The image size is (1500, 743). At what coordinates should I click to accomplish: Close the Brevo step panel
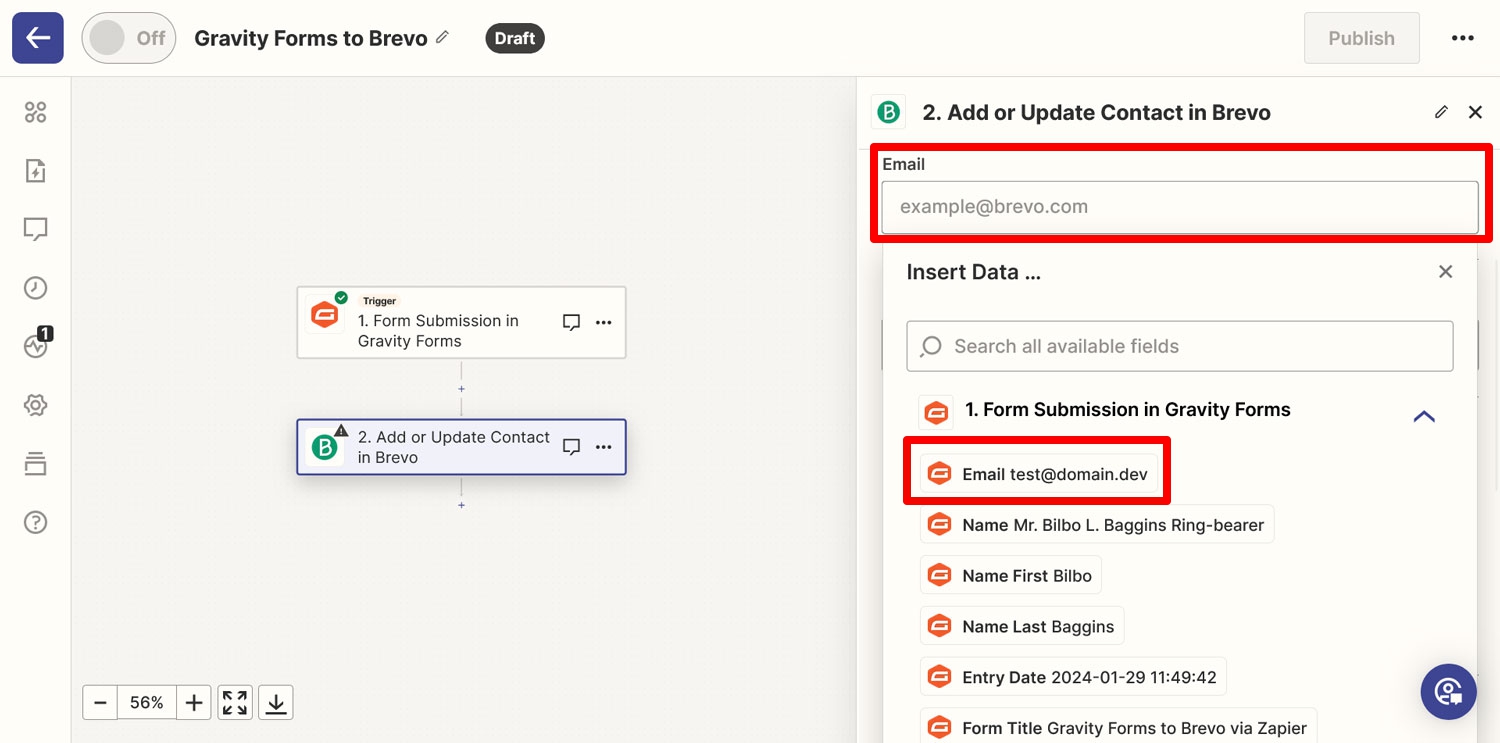tap(1475, 112)
